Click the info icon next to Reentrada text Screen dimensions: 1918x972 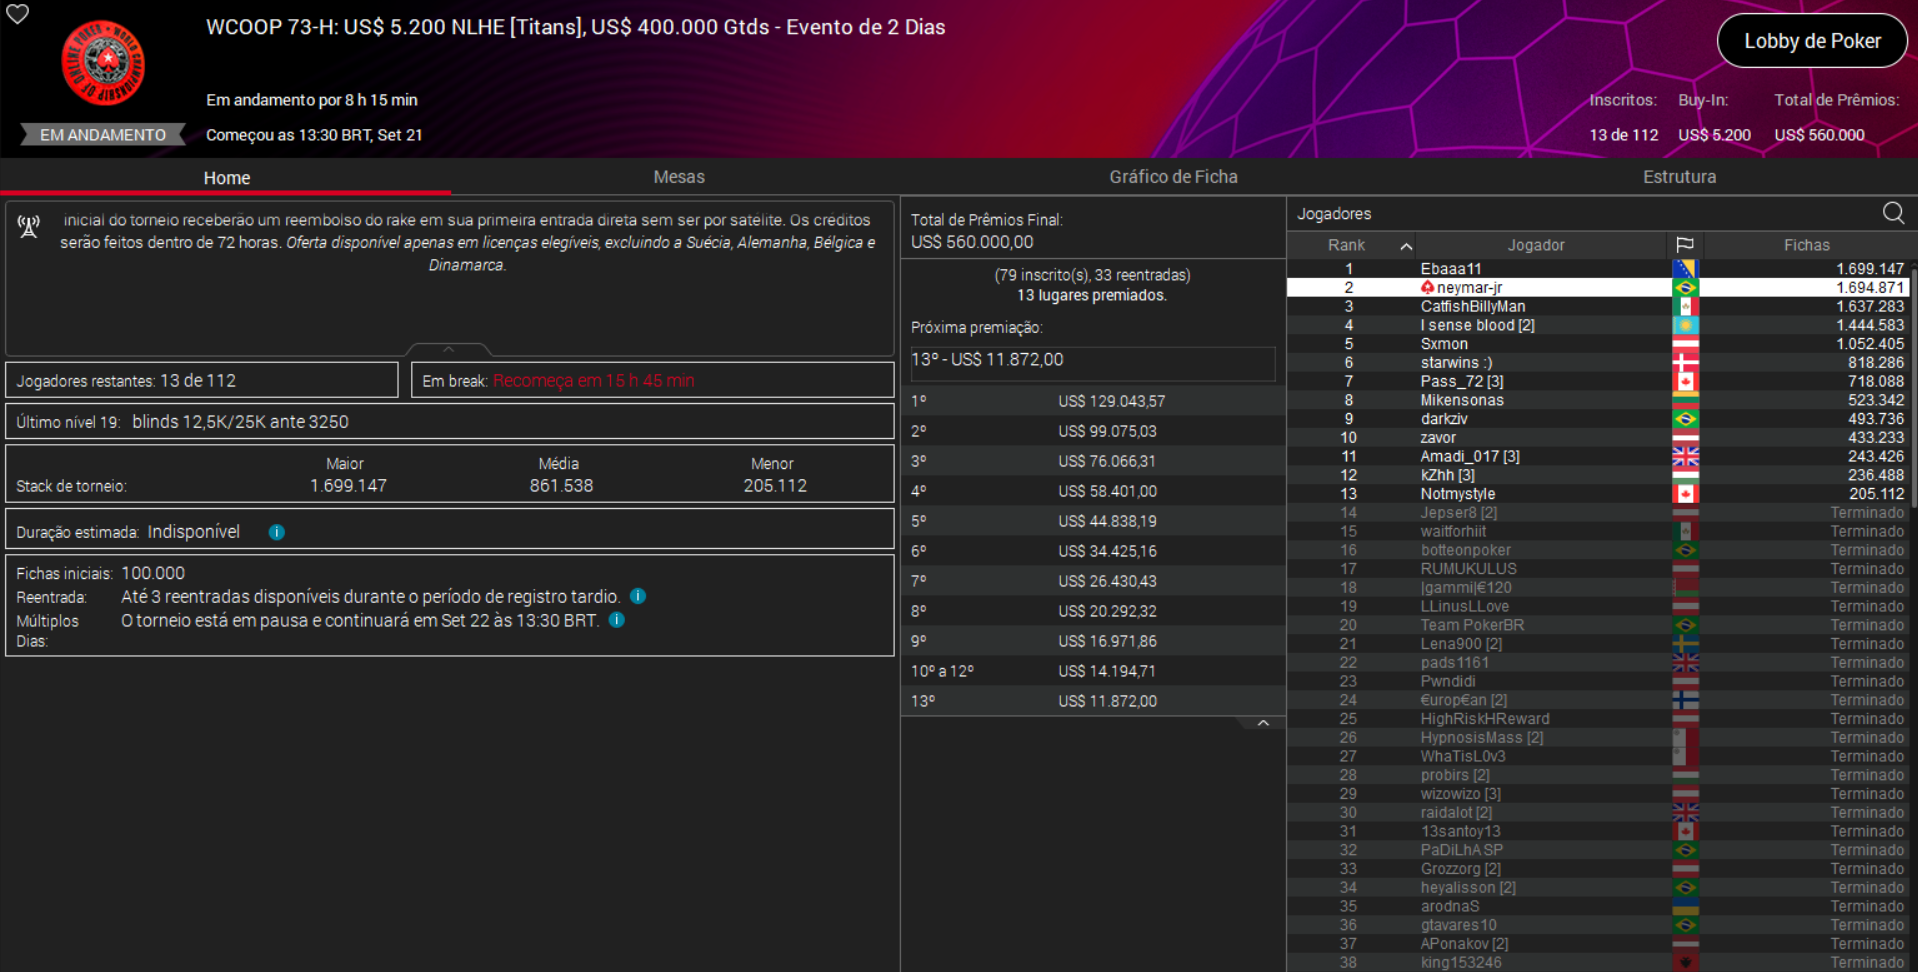pyautogui.click(x=638, y=596)
